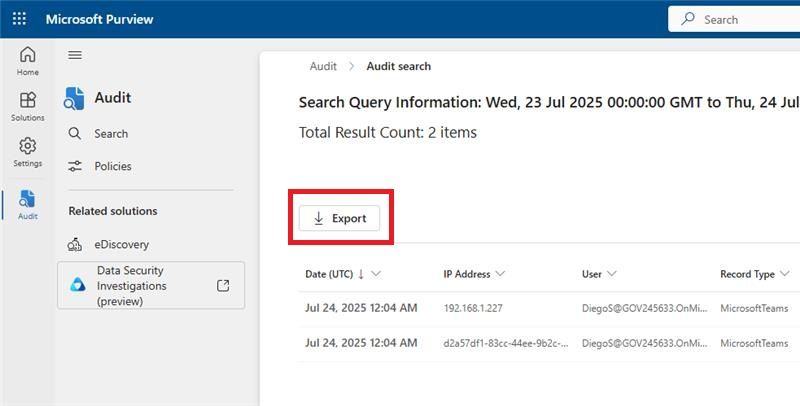Click the external link icon beside Data Security Investigations
Viewport: 800px width, 406px height.
[x=223, y=286]
